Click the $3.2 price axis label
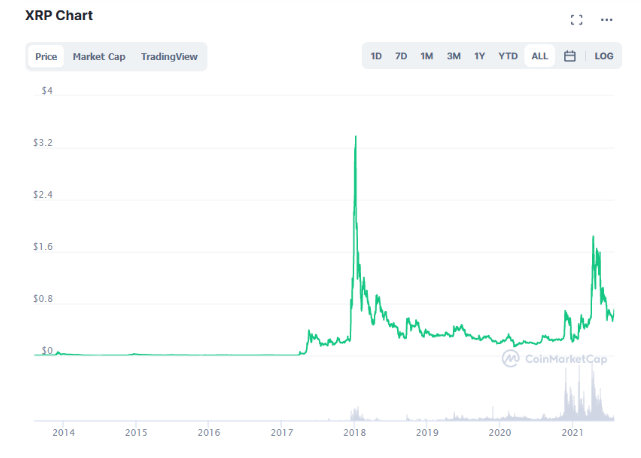Screen dimensions: 641x458 point(43,143)
